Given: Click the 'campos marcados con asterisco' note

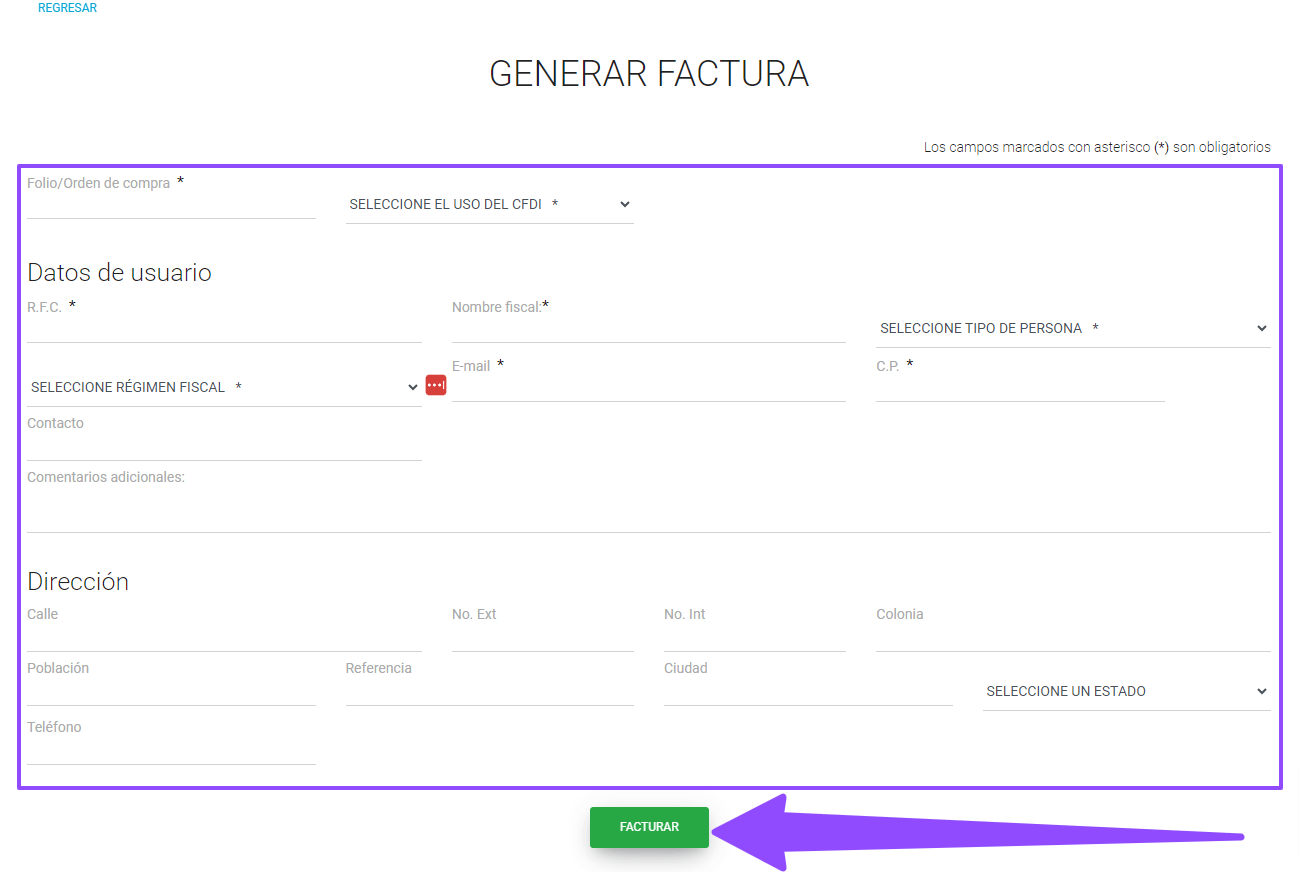Looking at the screenshot, I should click(x=1097, y=147).
